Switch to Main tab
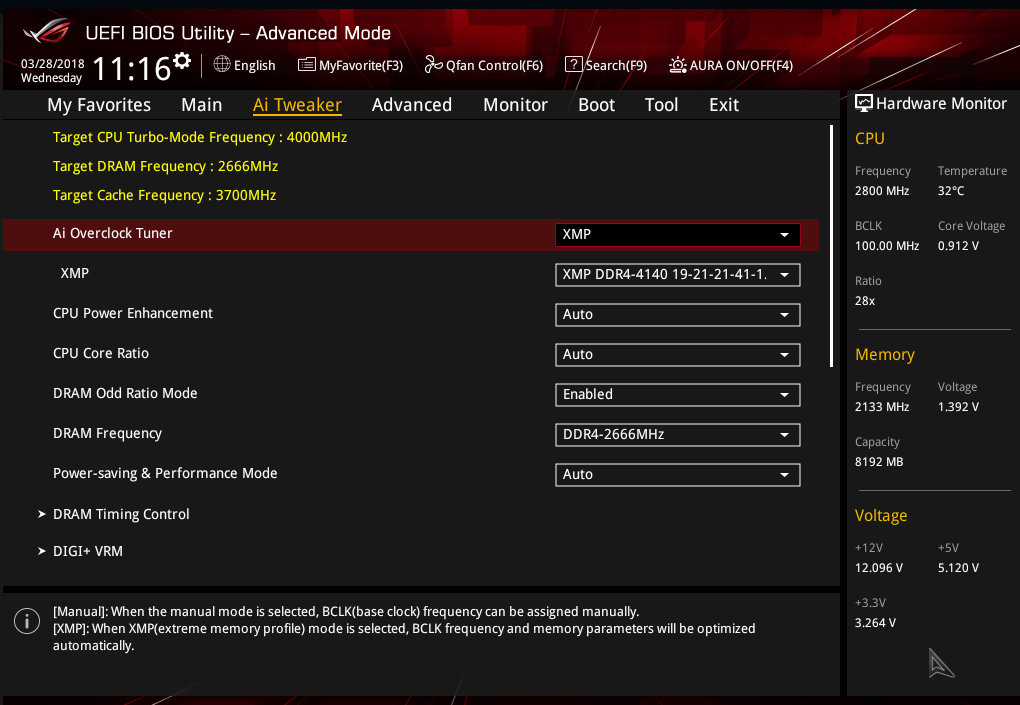 coord(202,105)
